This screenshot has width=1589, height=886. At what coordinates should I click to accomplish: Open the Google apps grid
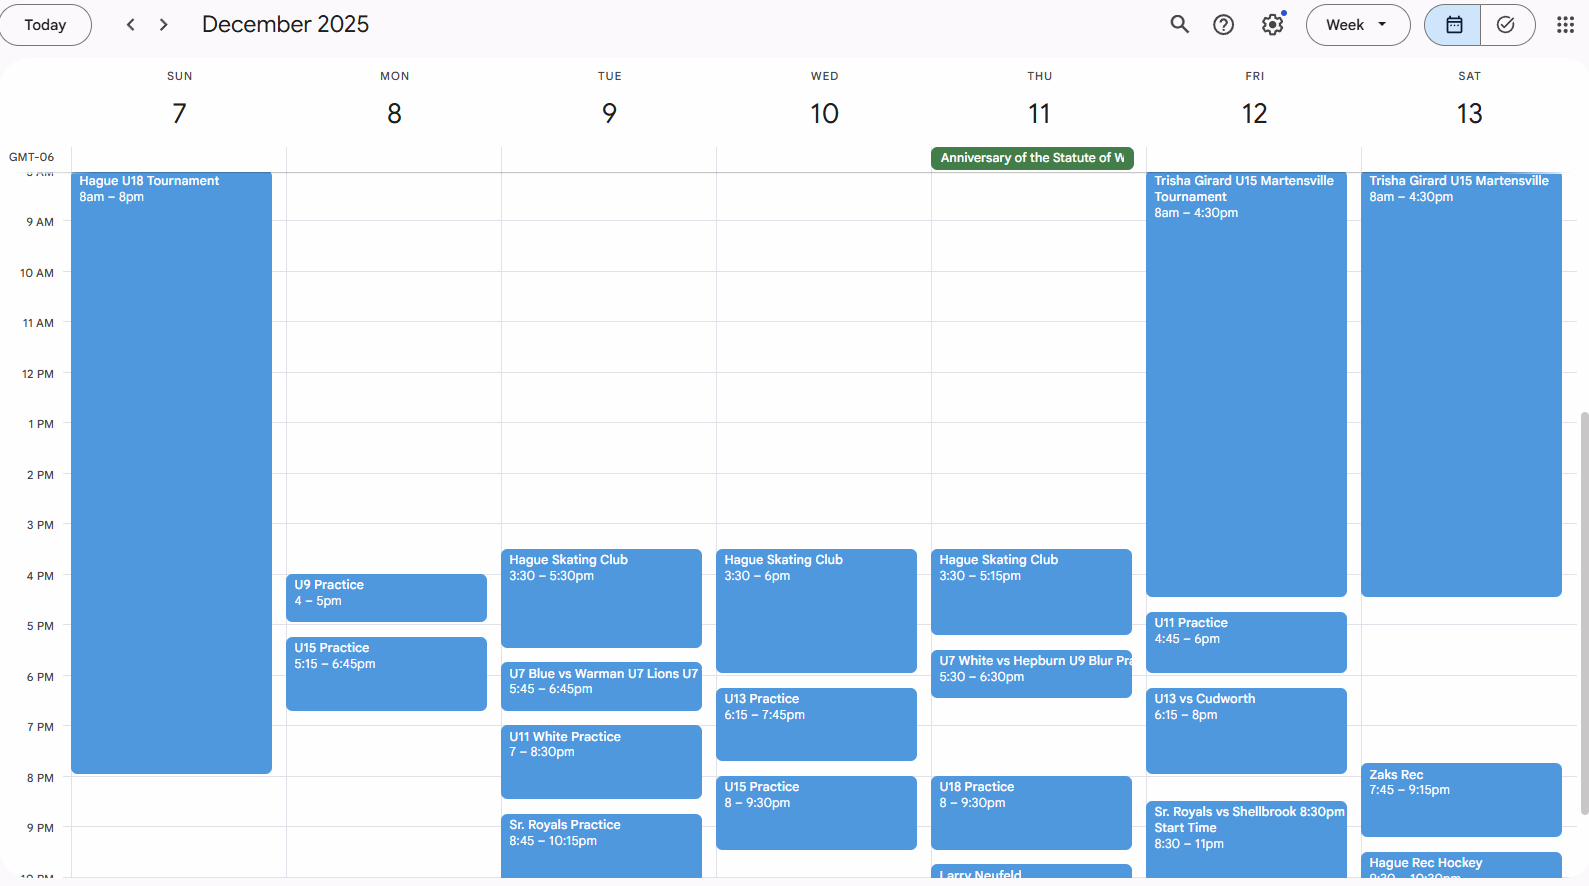pyautogui.click(x=1565, y=25)
